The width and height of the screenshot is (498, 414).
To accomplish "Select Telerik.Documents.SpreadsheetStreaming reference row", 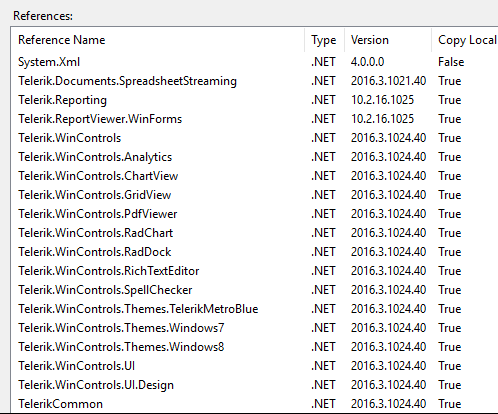I will click(x=254, y=81).
